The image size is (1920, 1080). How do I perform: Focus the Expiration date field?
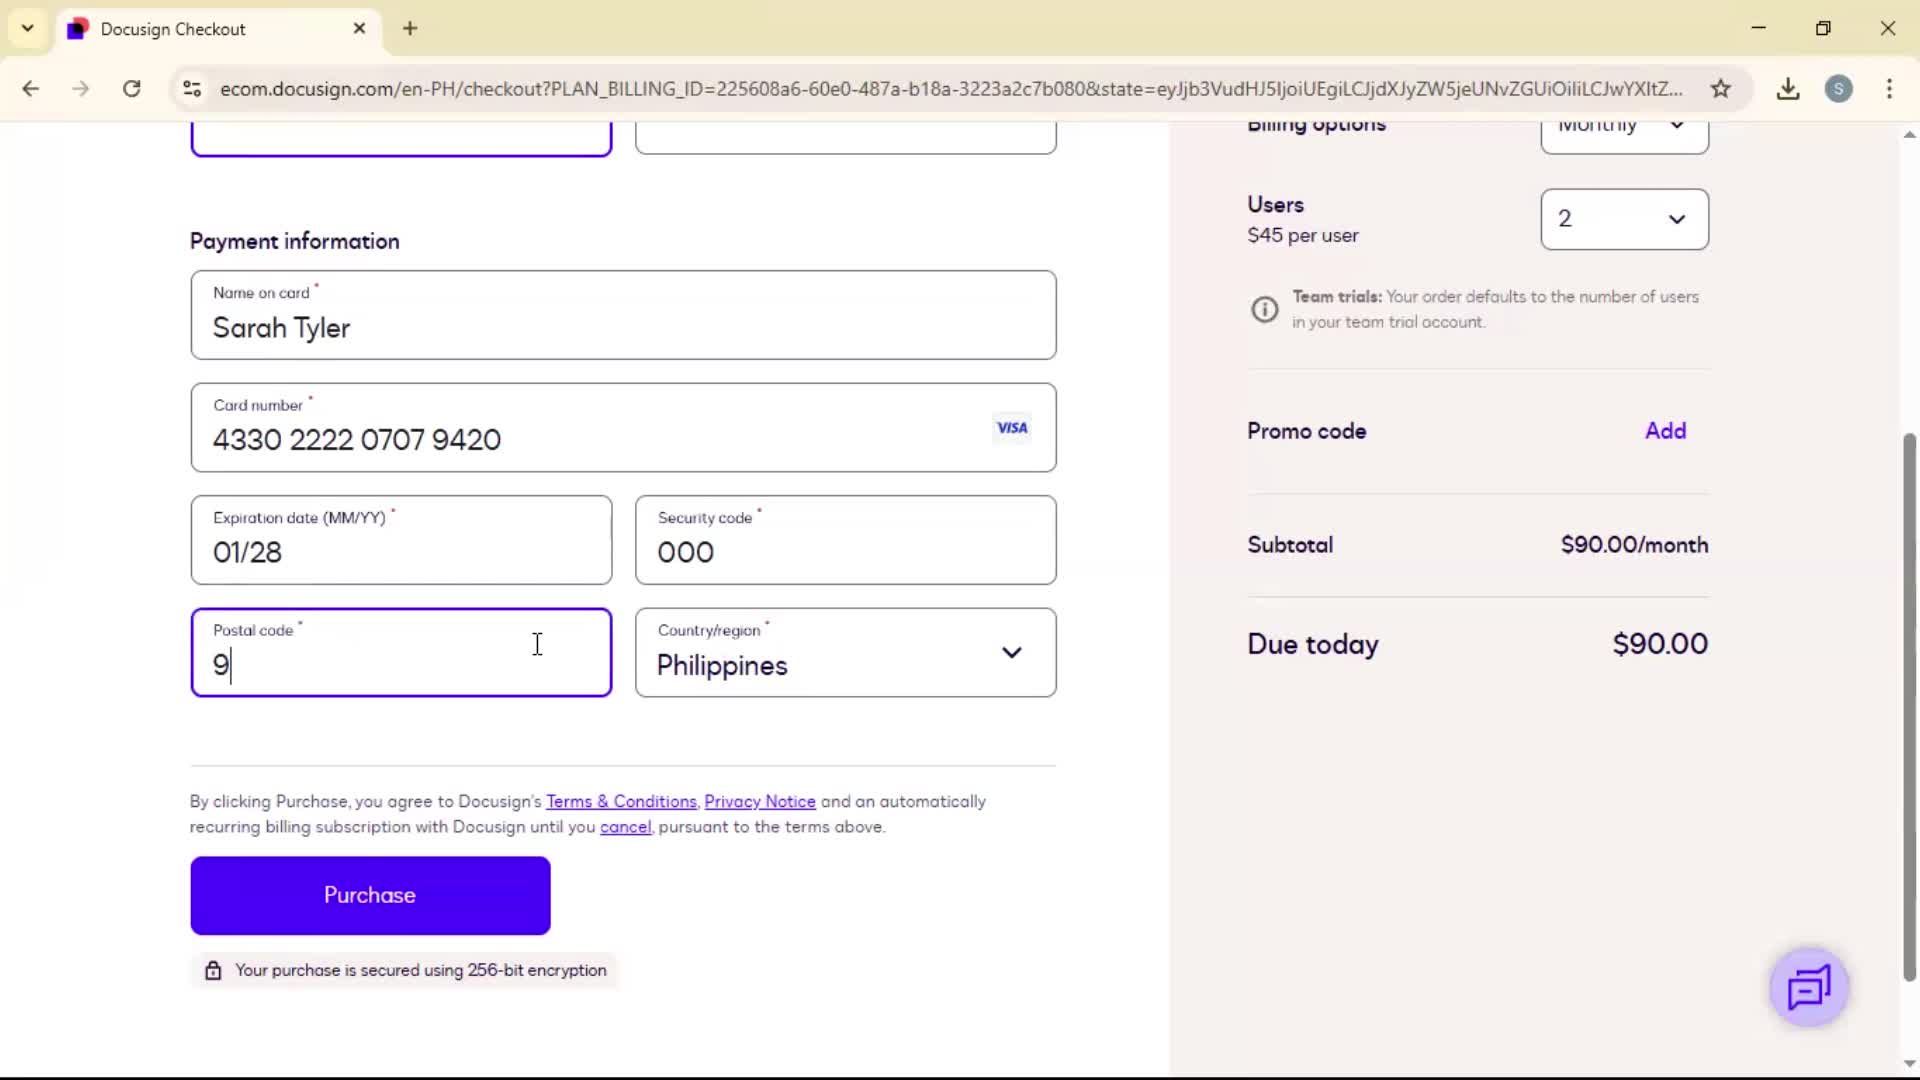point(401,540)
